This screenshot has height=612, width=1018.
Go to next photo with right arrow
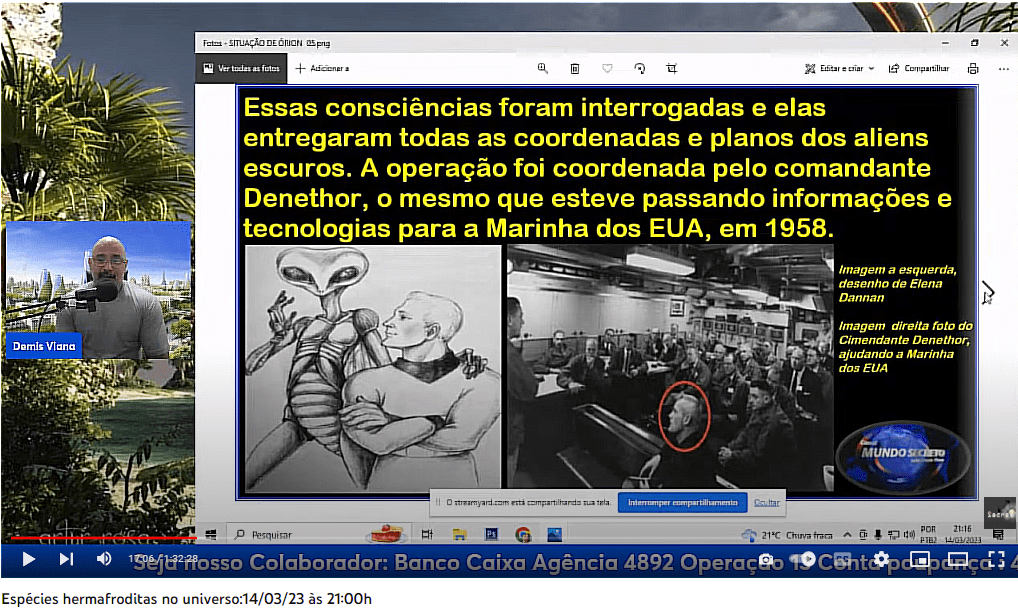coord(989,291)
